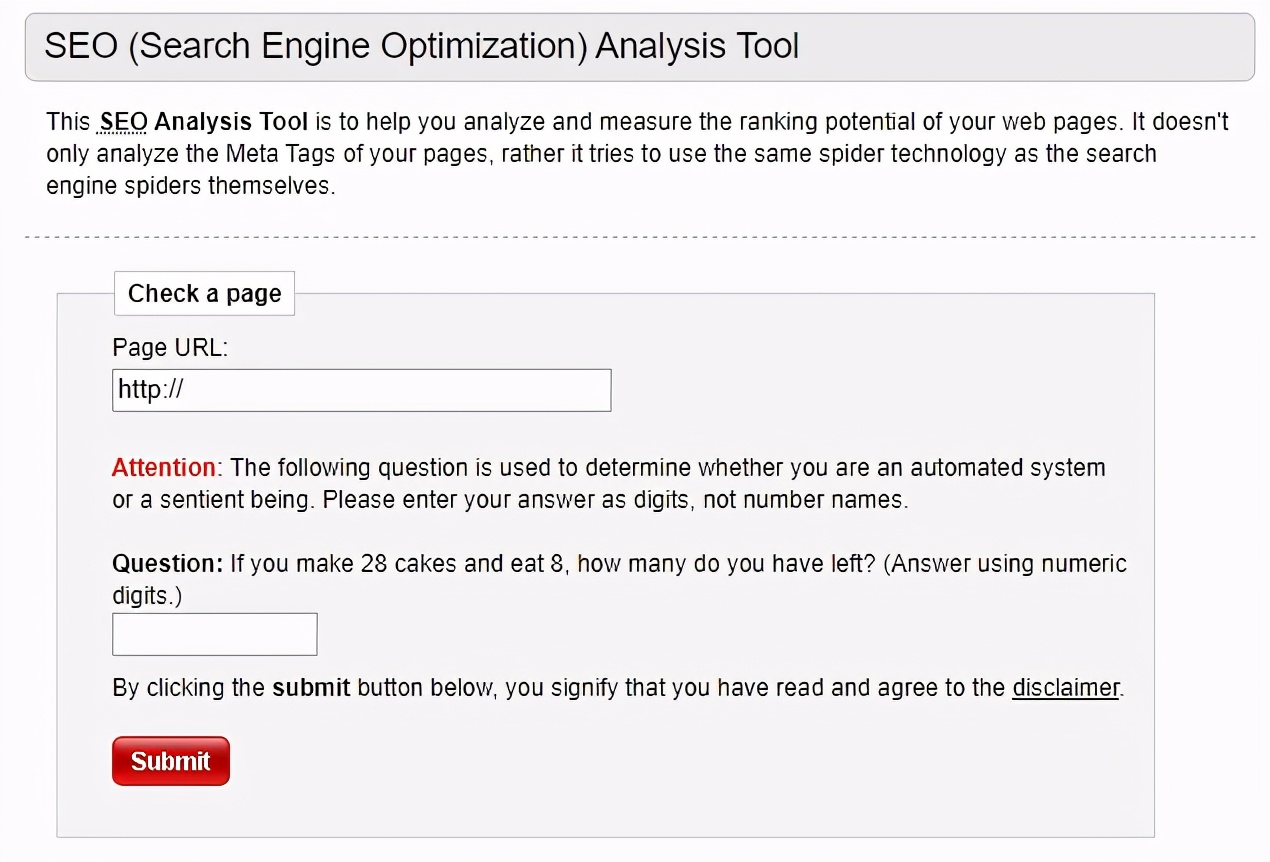Viewport: 1270px width, 862px height.
Task: Focus the cake question answer box
Action: pos(214,635)
